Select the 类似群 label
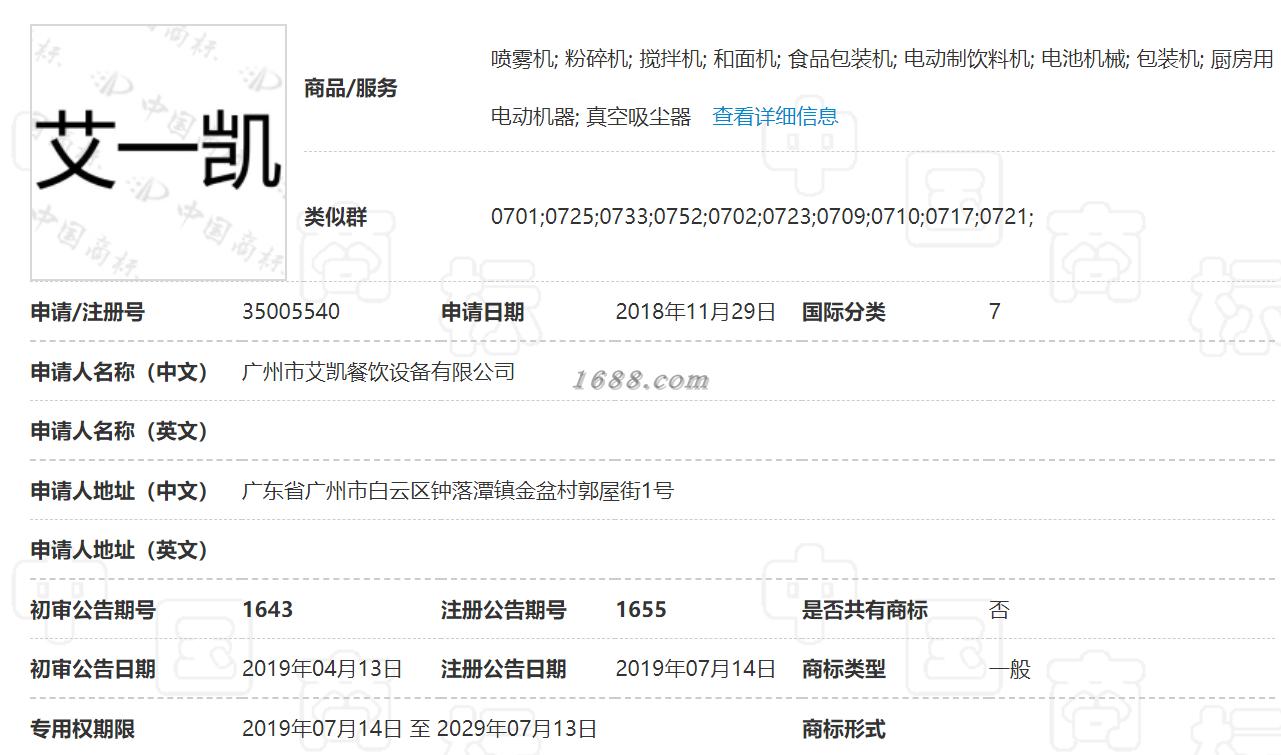The width and height of the screenshot is (1281, 755). [335, 217]
